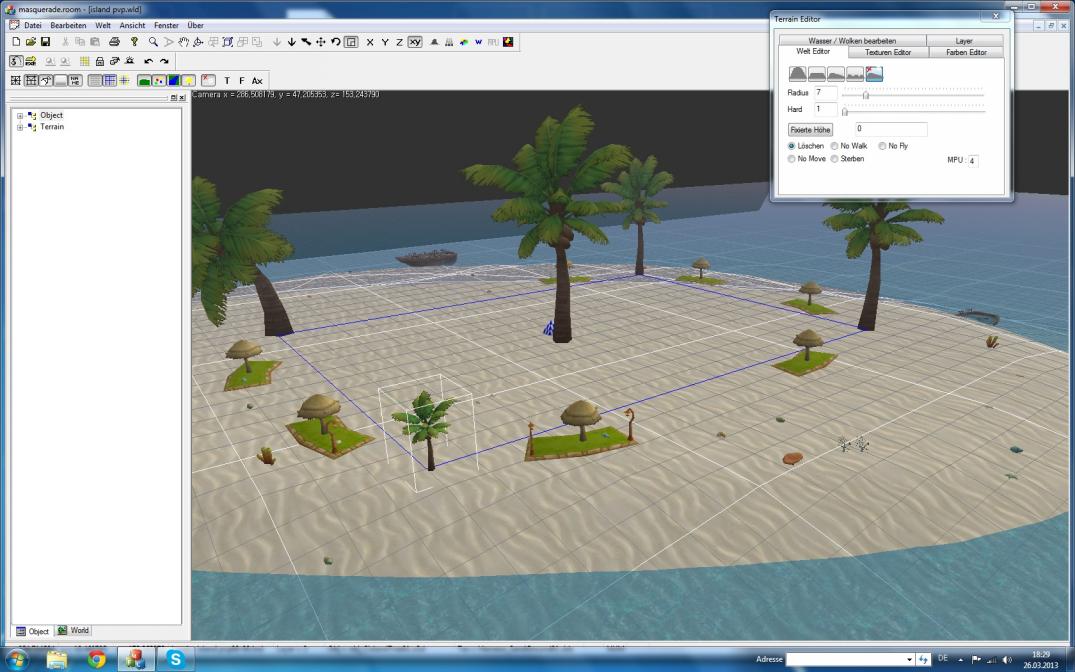Select the first mountain terrain brush
1075x672 pixels.
(x=798, y=74)
